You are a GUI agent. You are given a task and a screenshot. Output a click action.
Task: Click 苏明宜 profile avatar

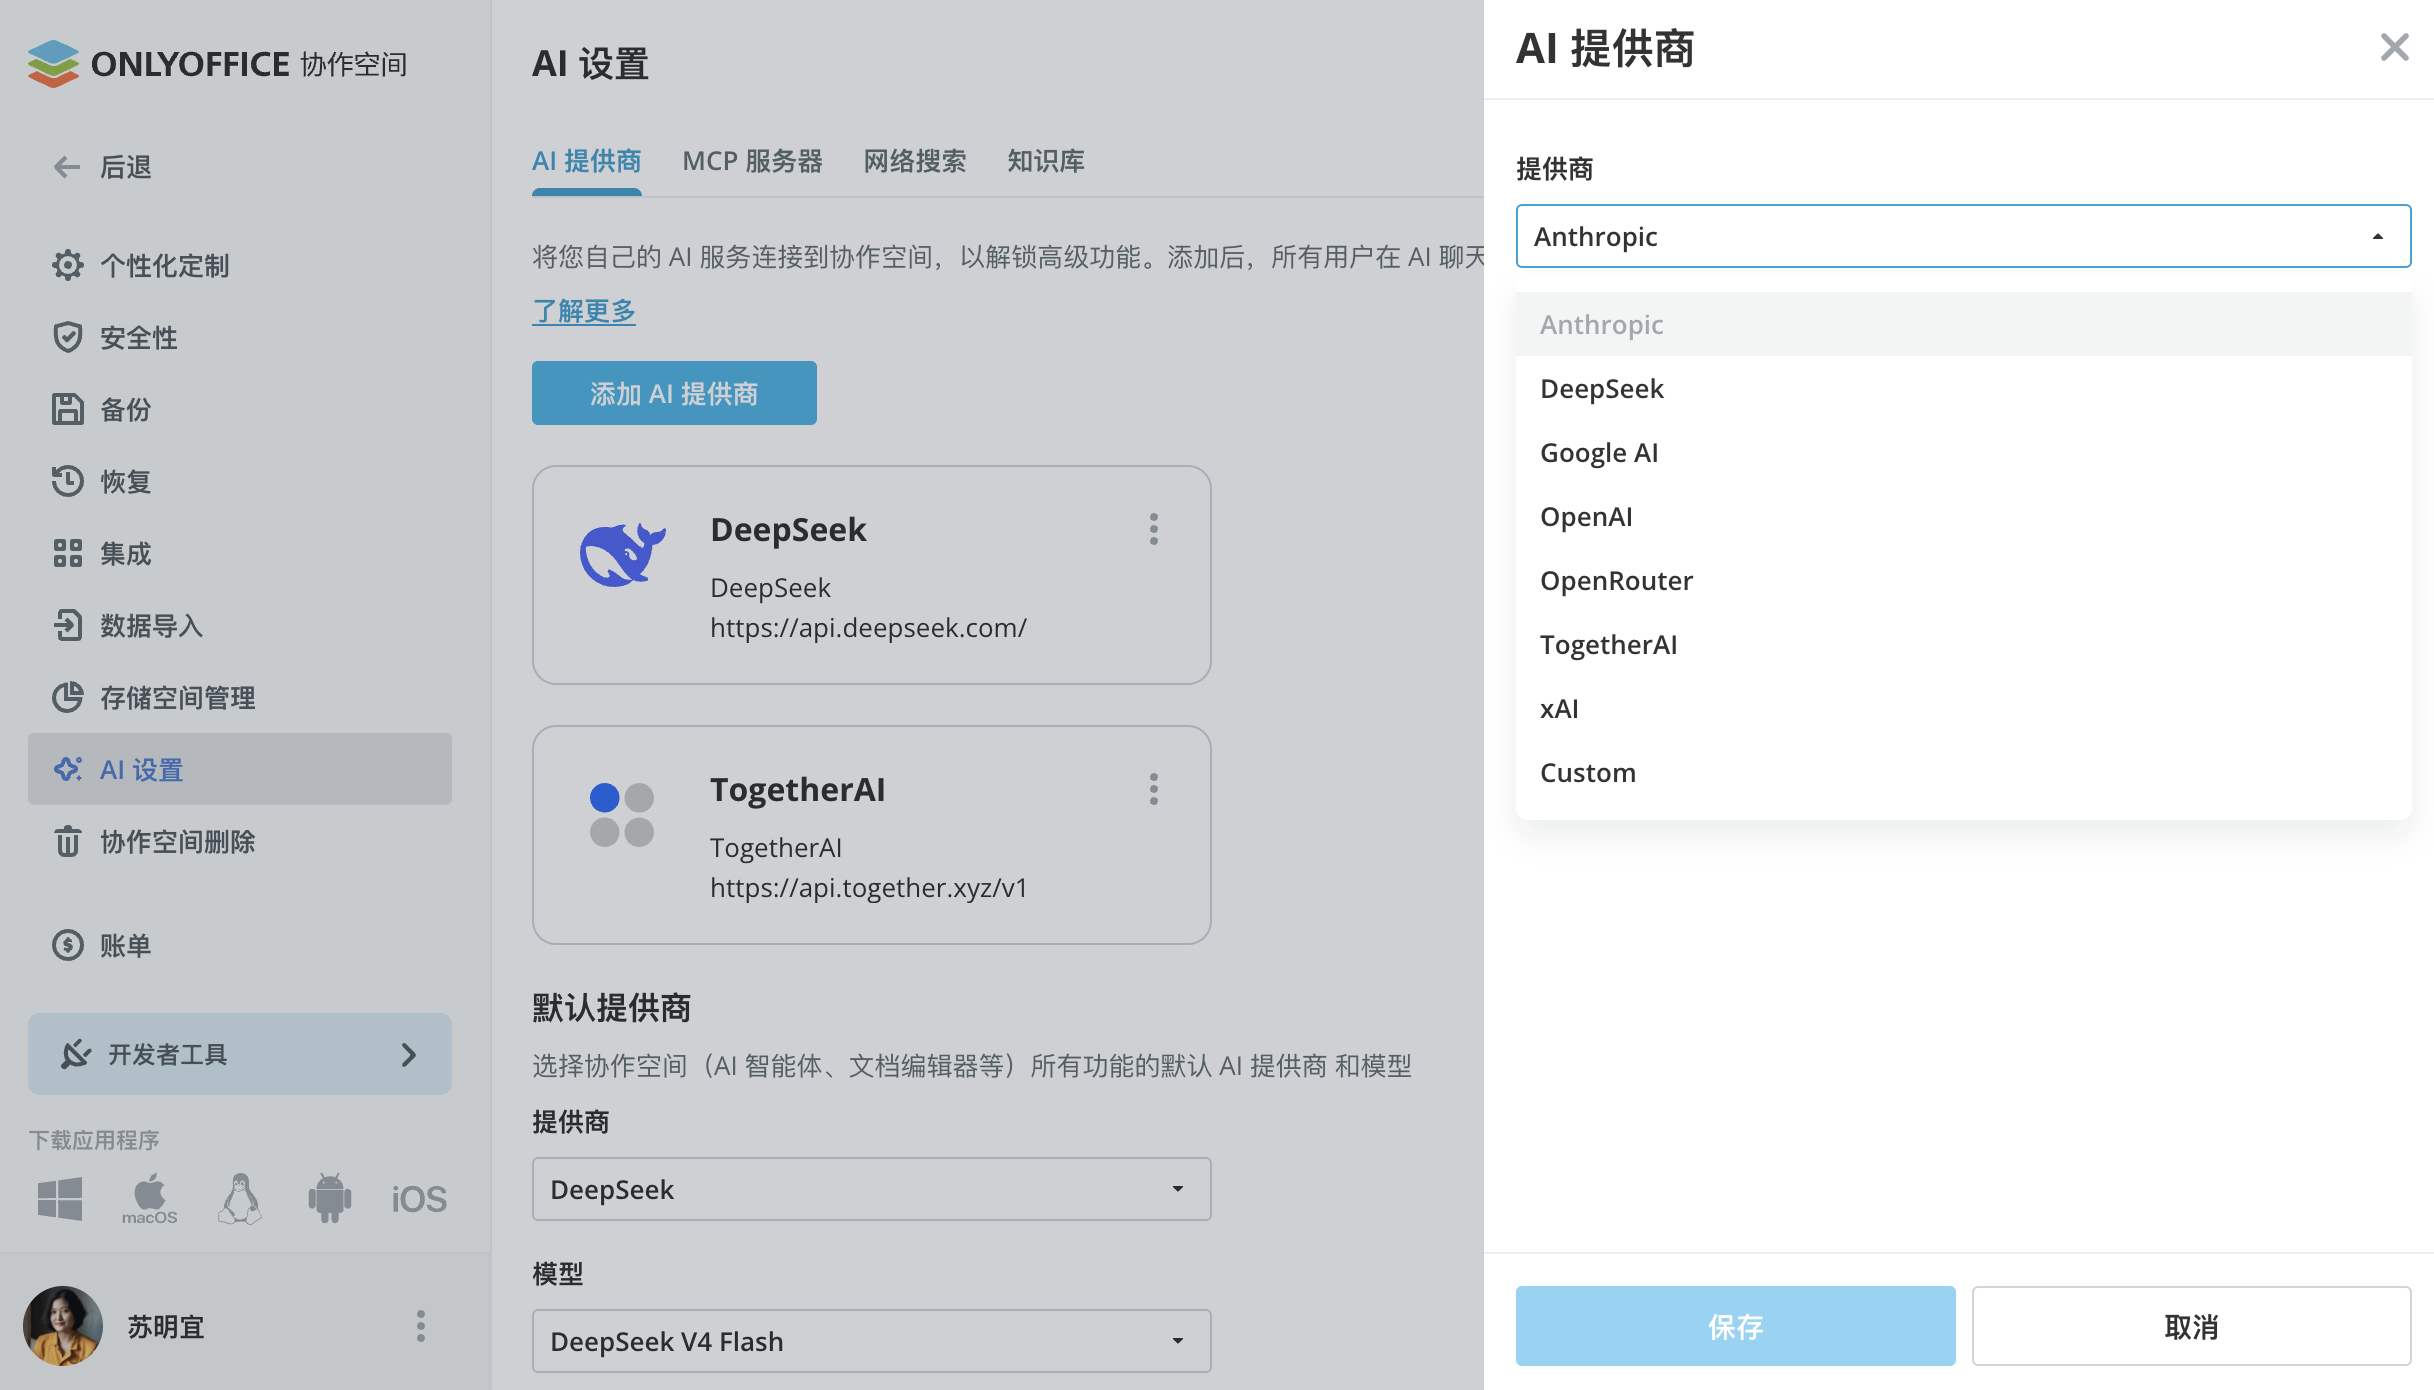(63, 1326)
